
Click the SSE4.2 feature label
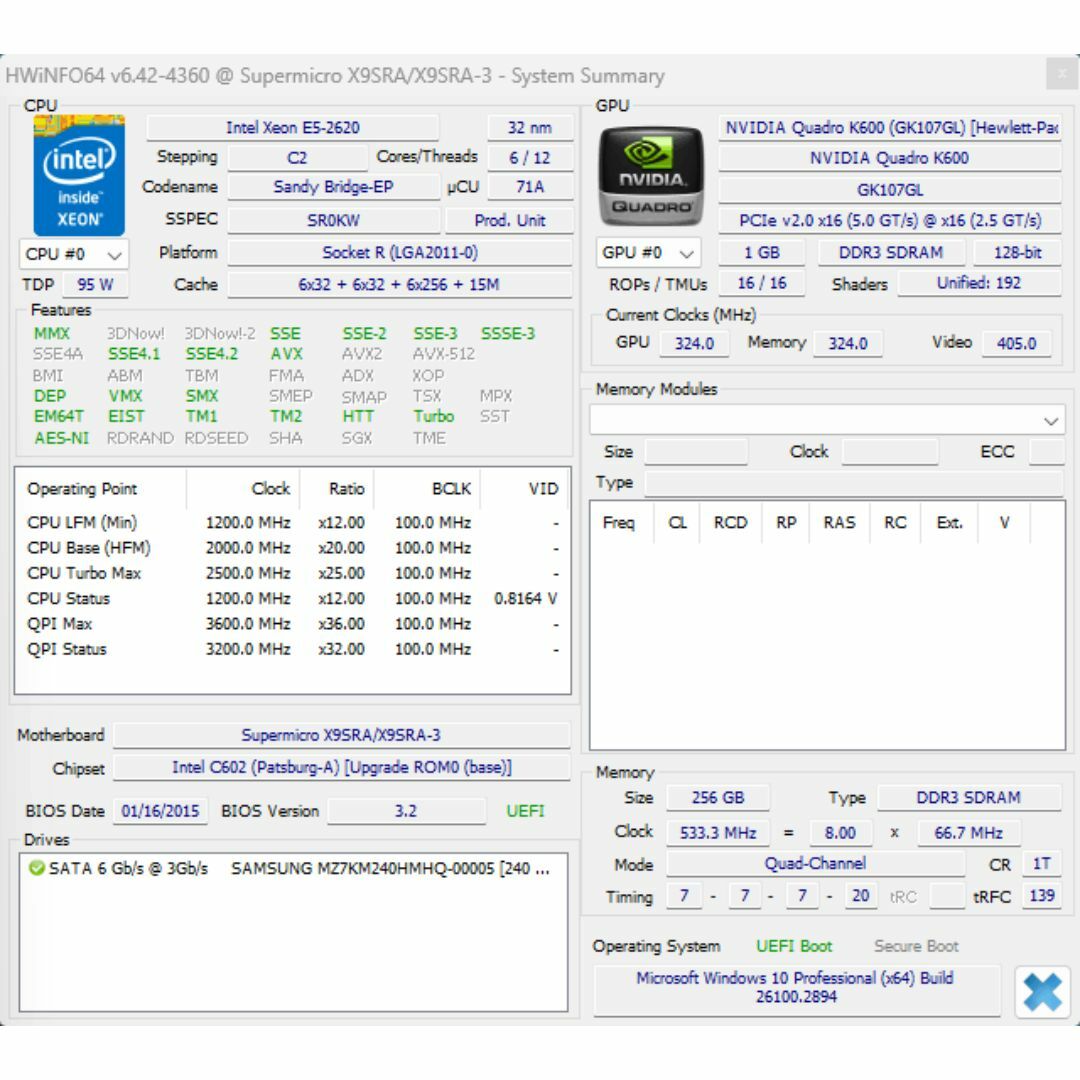pyautogui.click(x=211, y=354)
